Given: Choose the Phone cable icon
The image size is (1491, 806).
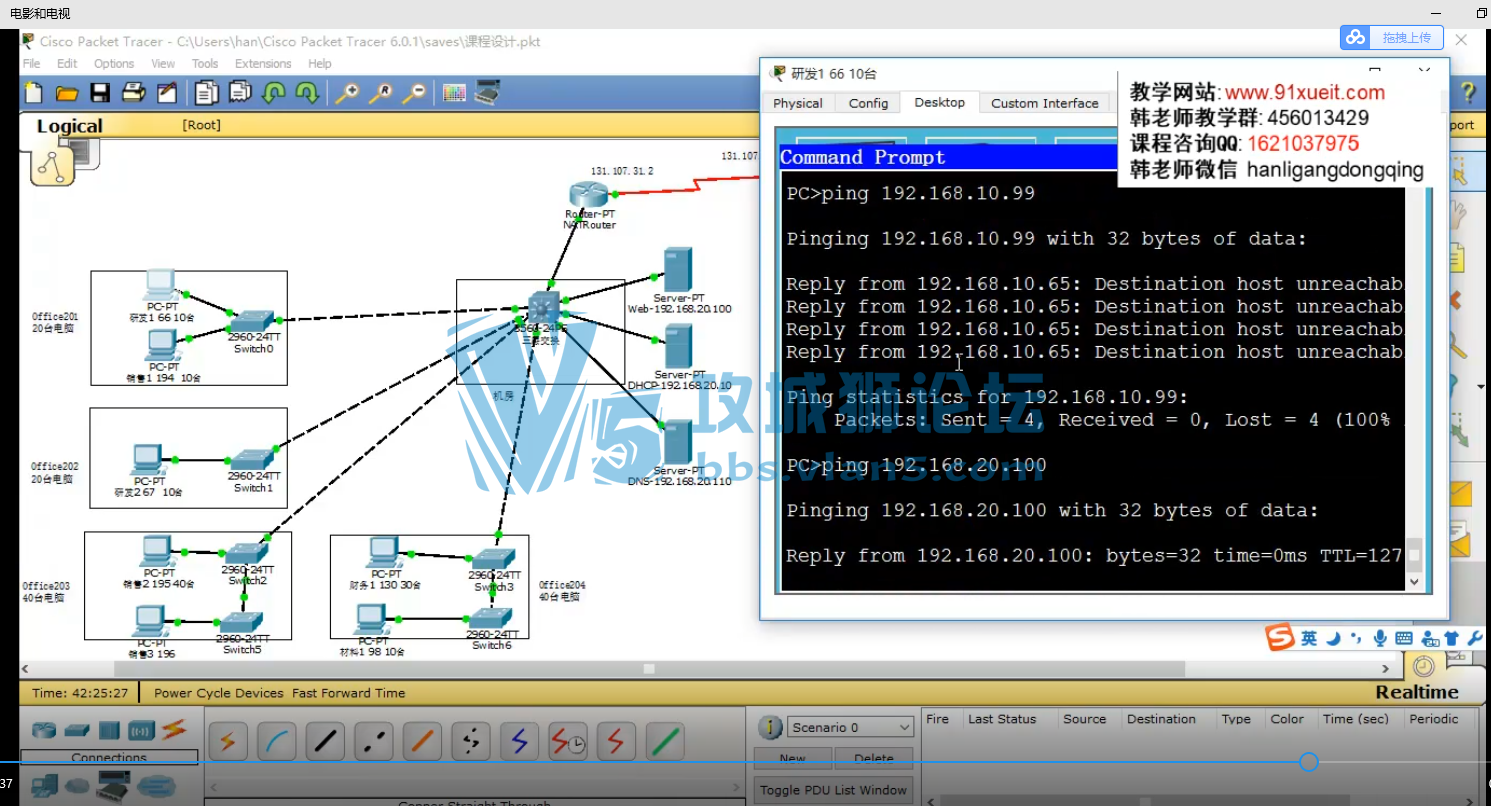Looking at the screenshot, I should click(x=470, y=742).
